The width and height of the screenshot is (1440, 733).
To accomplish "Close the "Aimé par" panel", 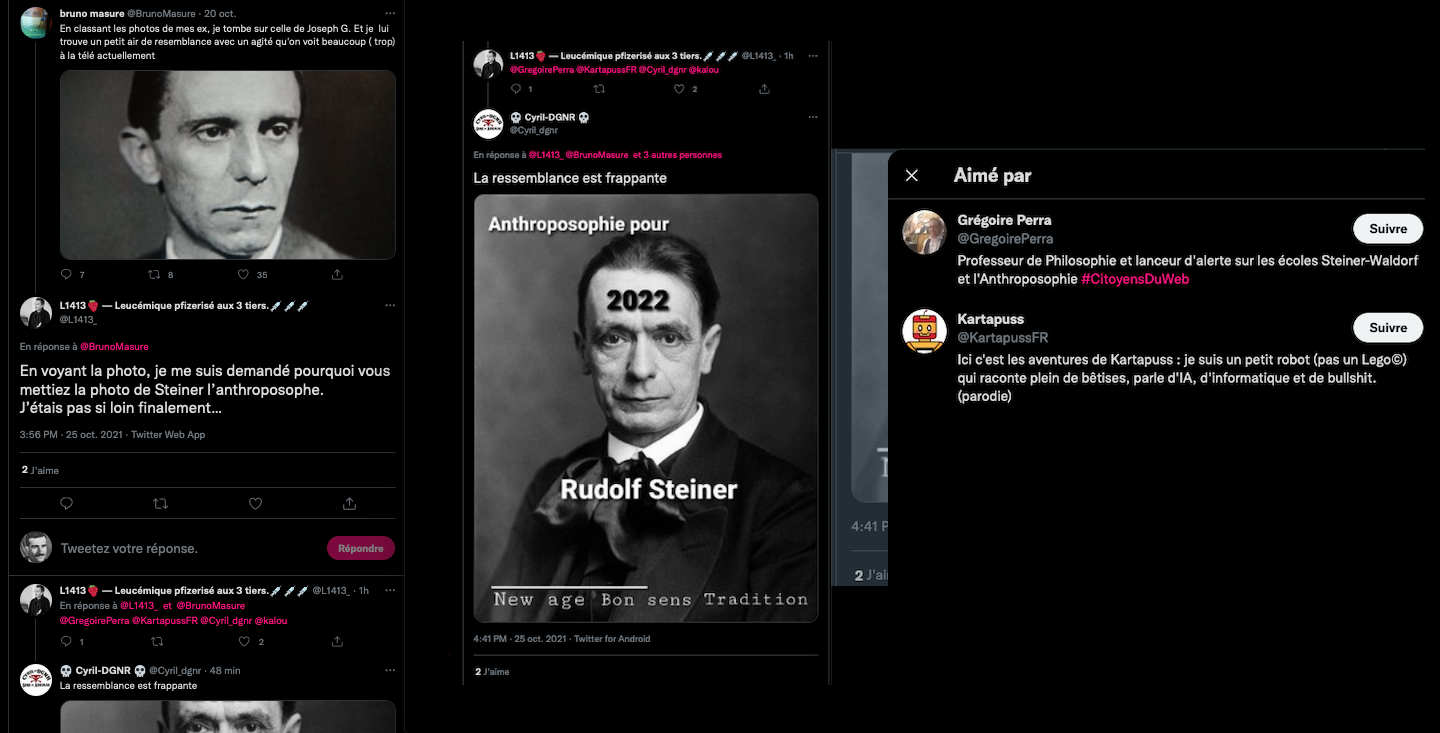I will point(911,176).
